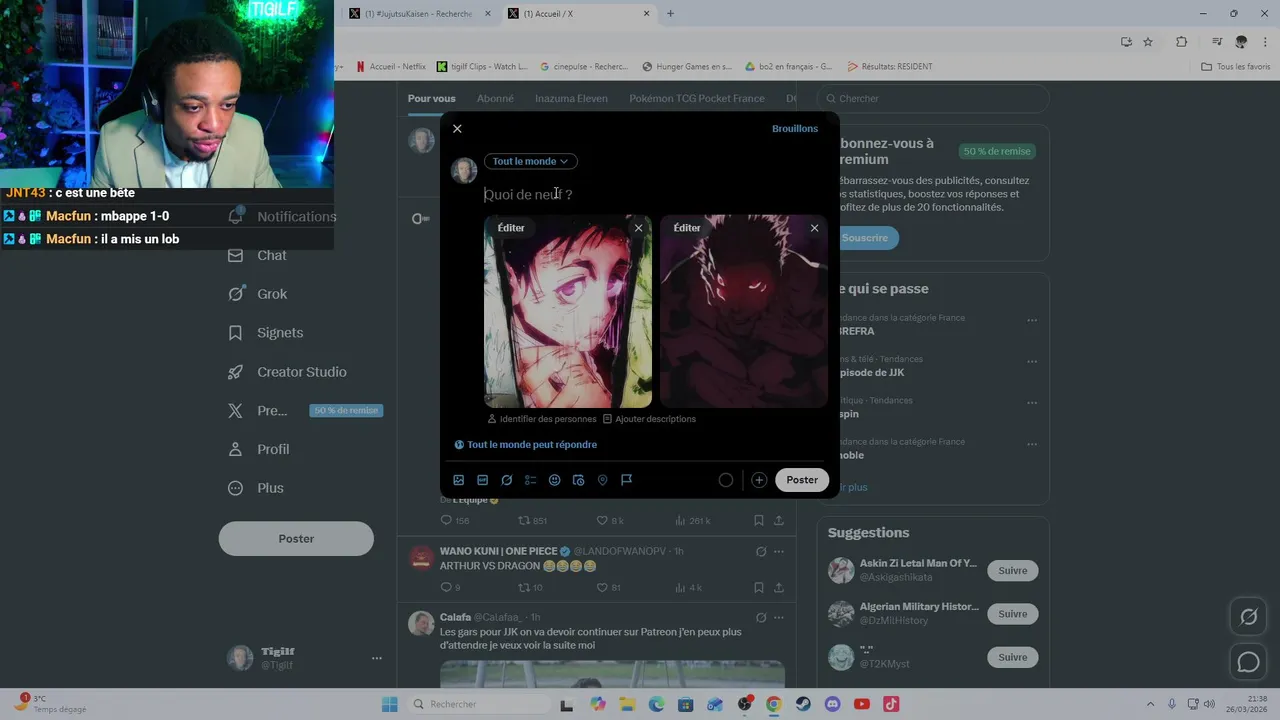Switch to '#JujutsuKaisen - Recherche' browser tab
The height and width of the screenshot is (720, 1280).
coord(420,14)
